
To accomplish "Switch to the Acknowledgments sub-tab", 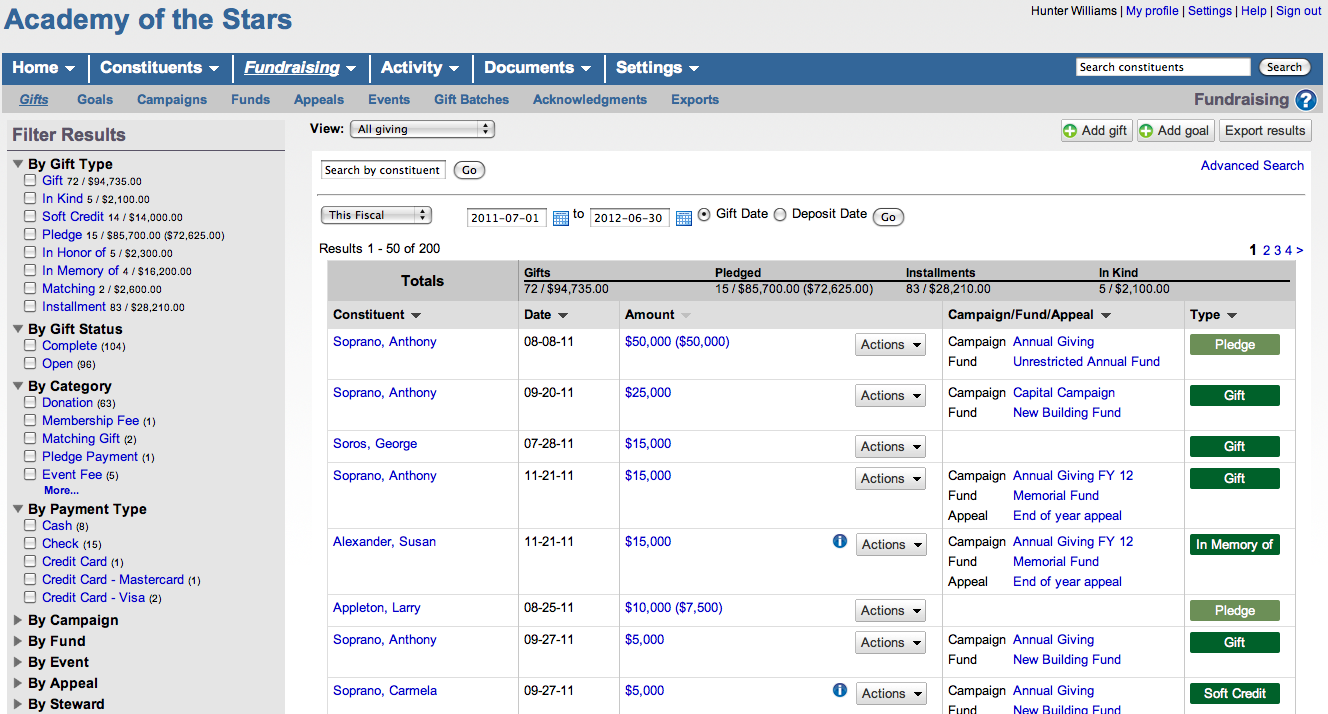I will pos(590,100).
